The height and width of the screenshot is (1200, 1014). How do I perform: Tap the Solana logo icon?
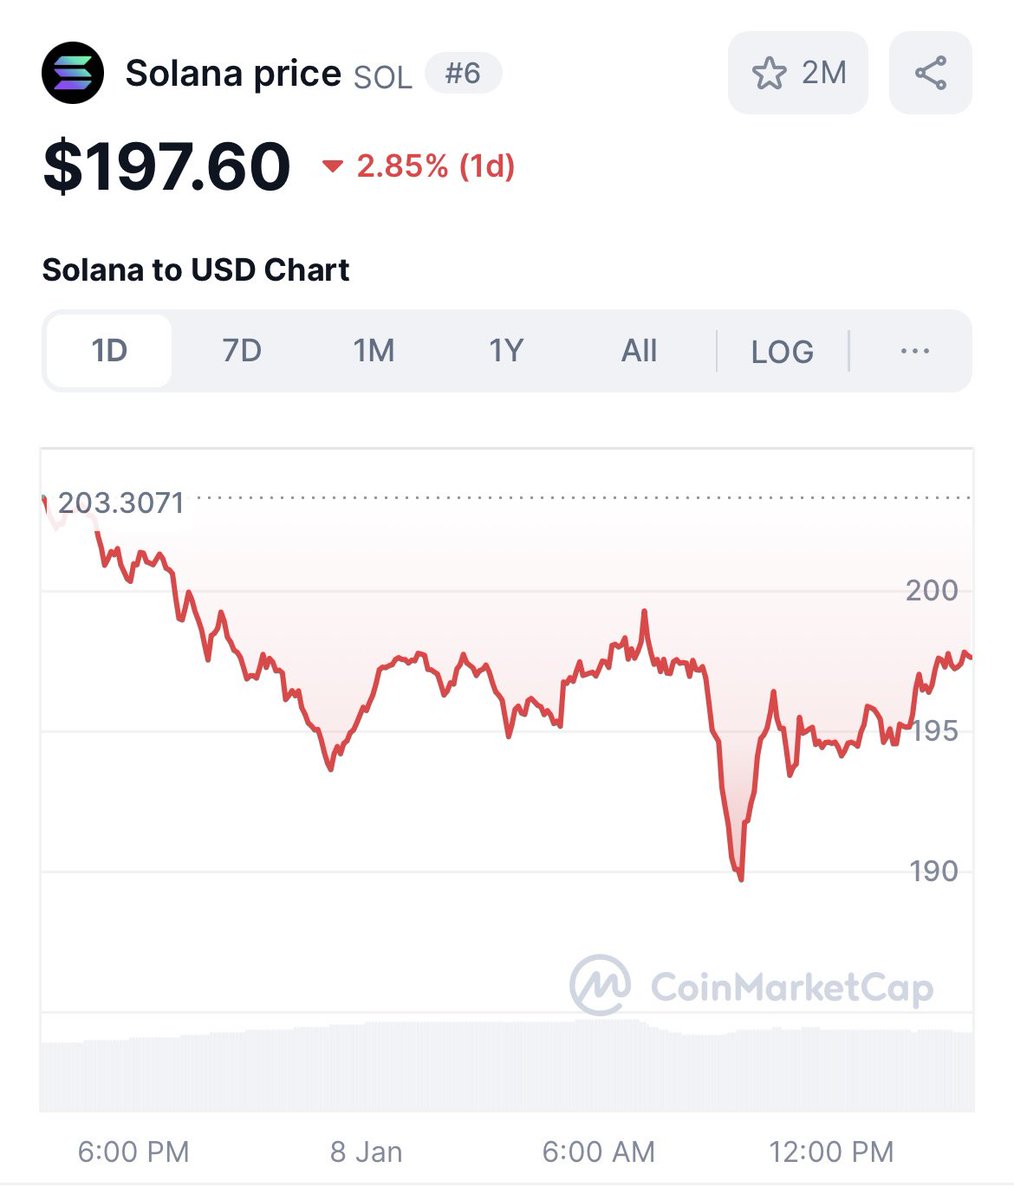73,73
